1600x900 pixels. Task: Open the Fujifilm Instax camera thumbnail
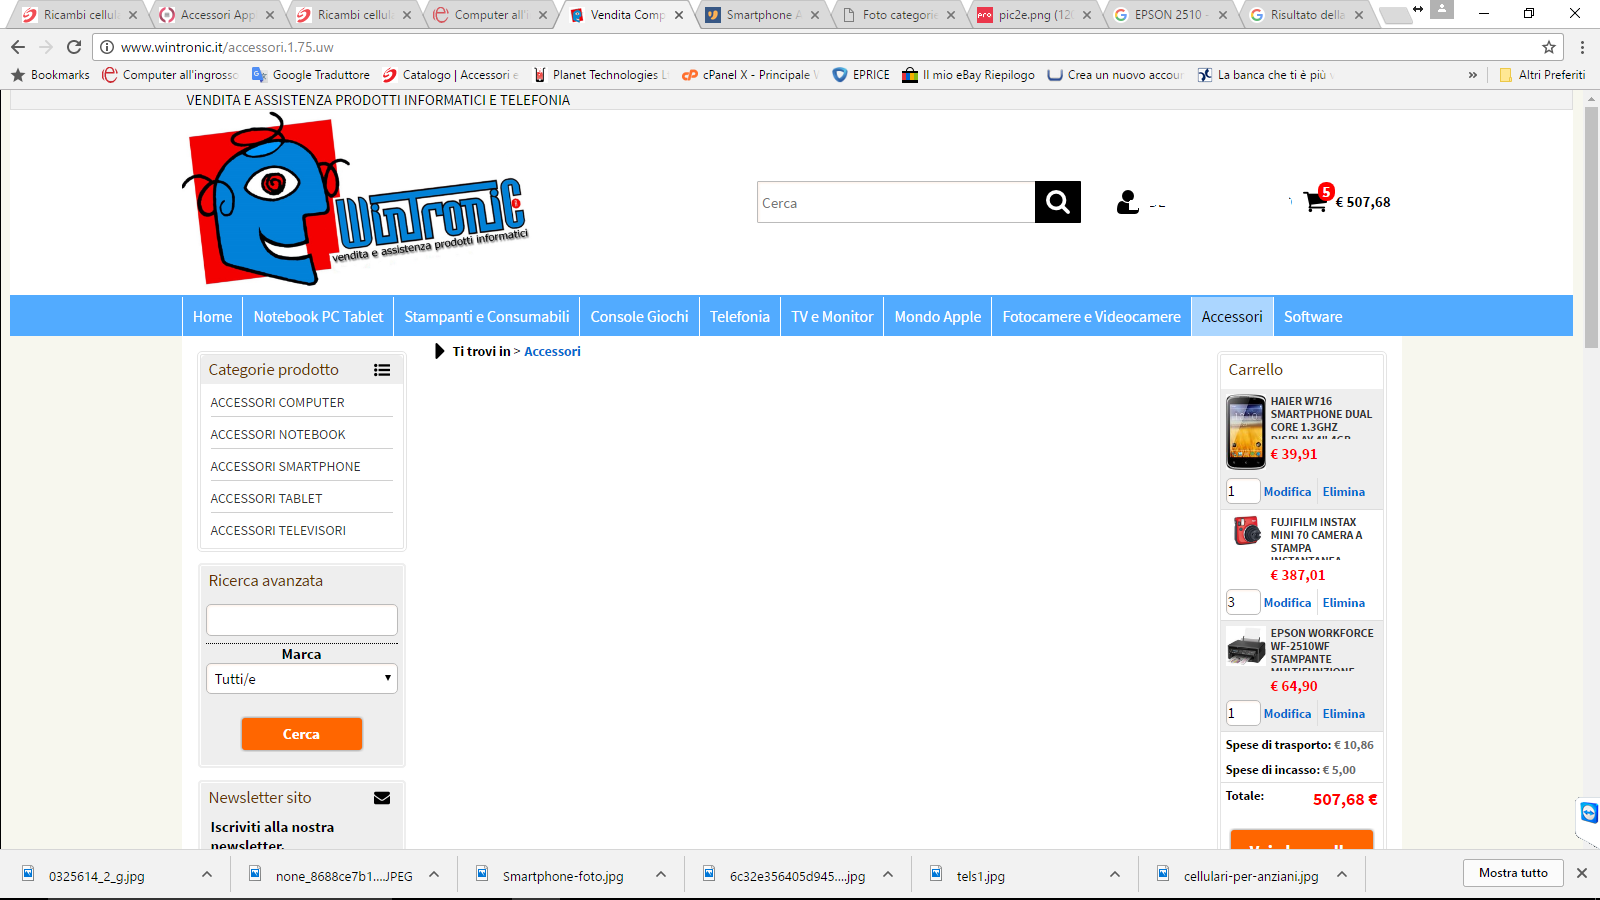(x=1246, y=530)
